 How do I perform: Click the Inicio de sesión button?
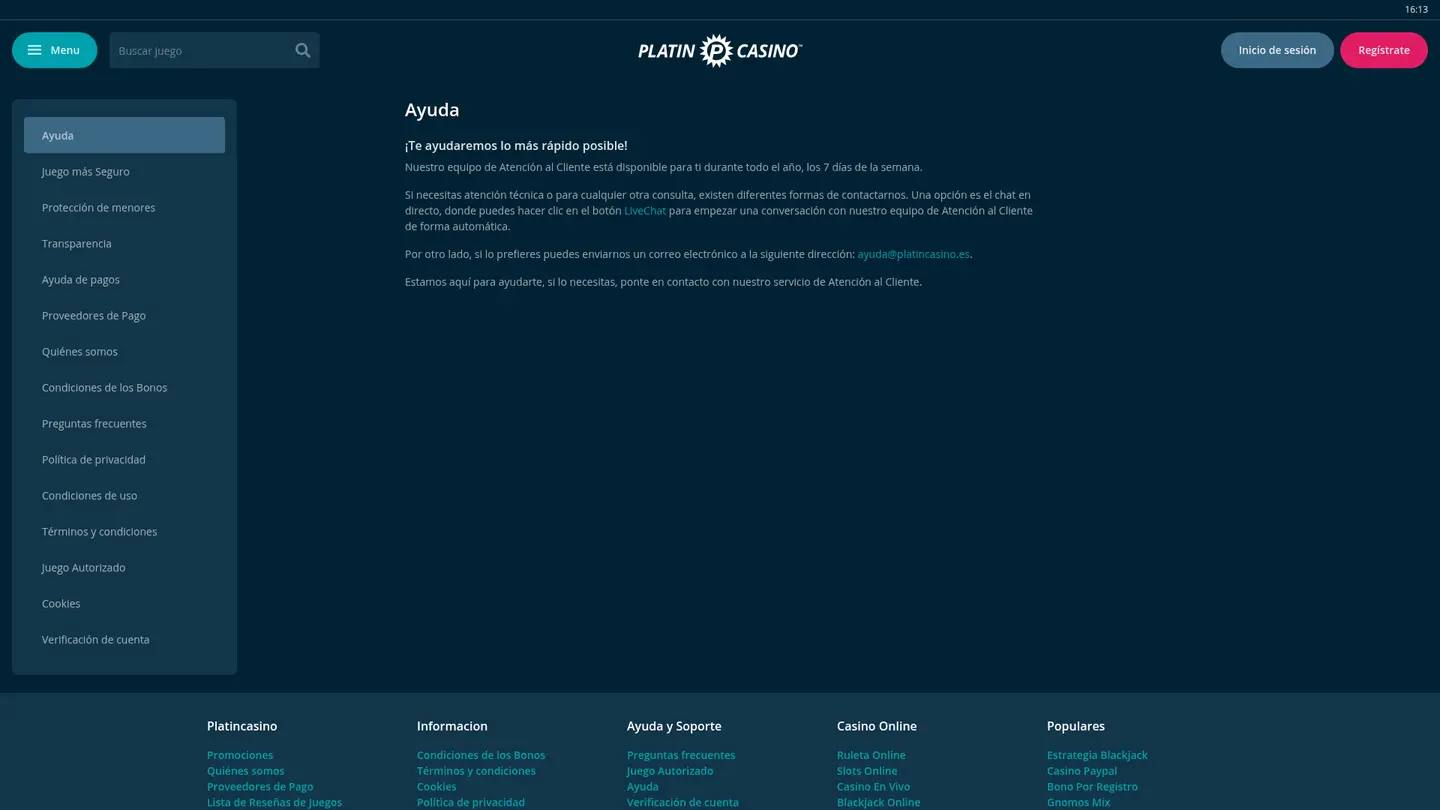(1277, 50)
